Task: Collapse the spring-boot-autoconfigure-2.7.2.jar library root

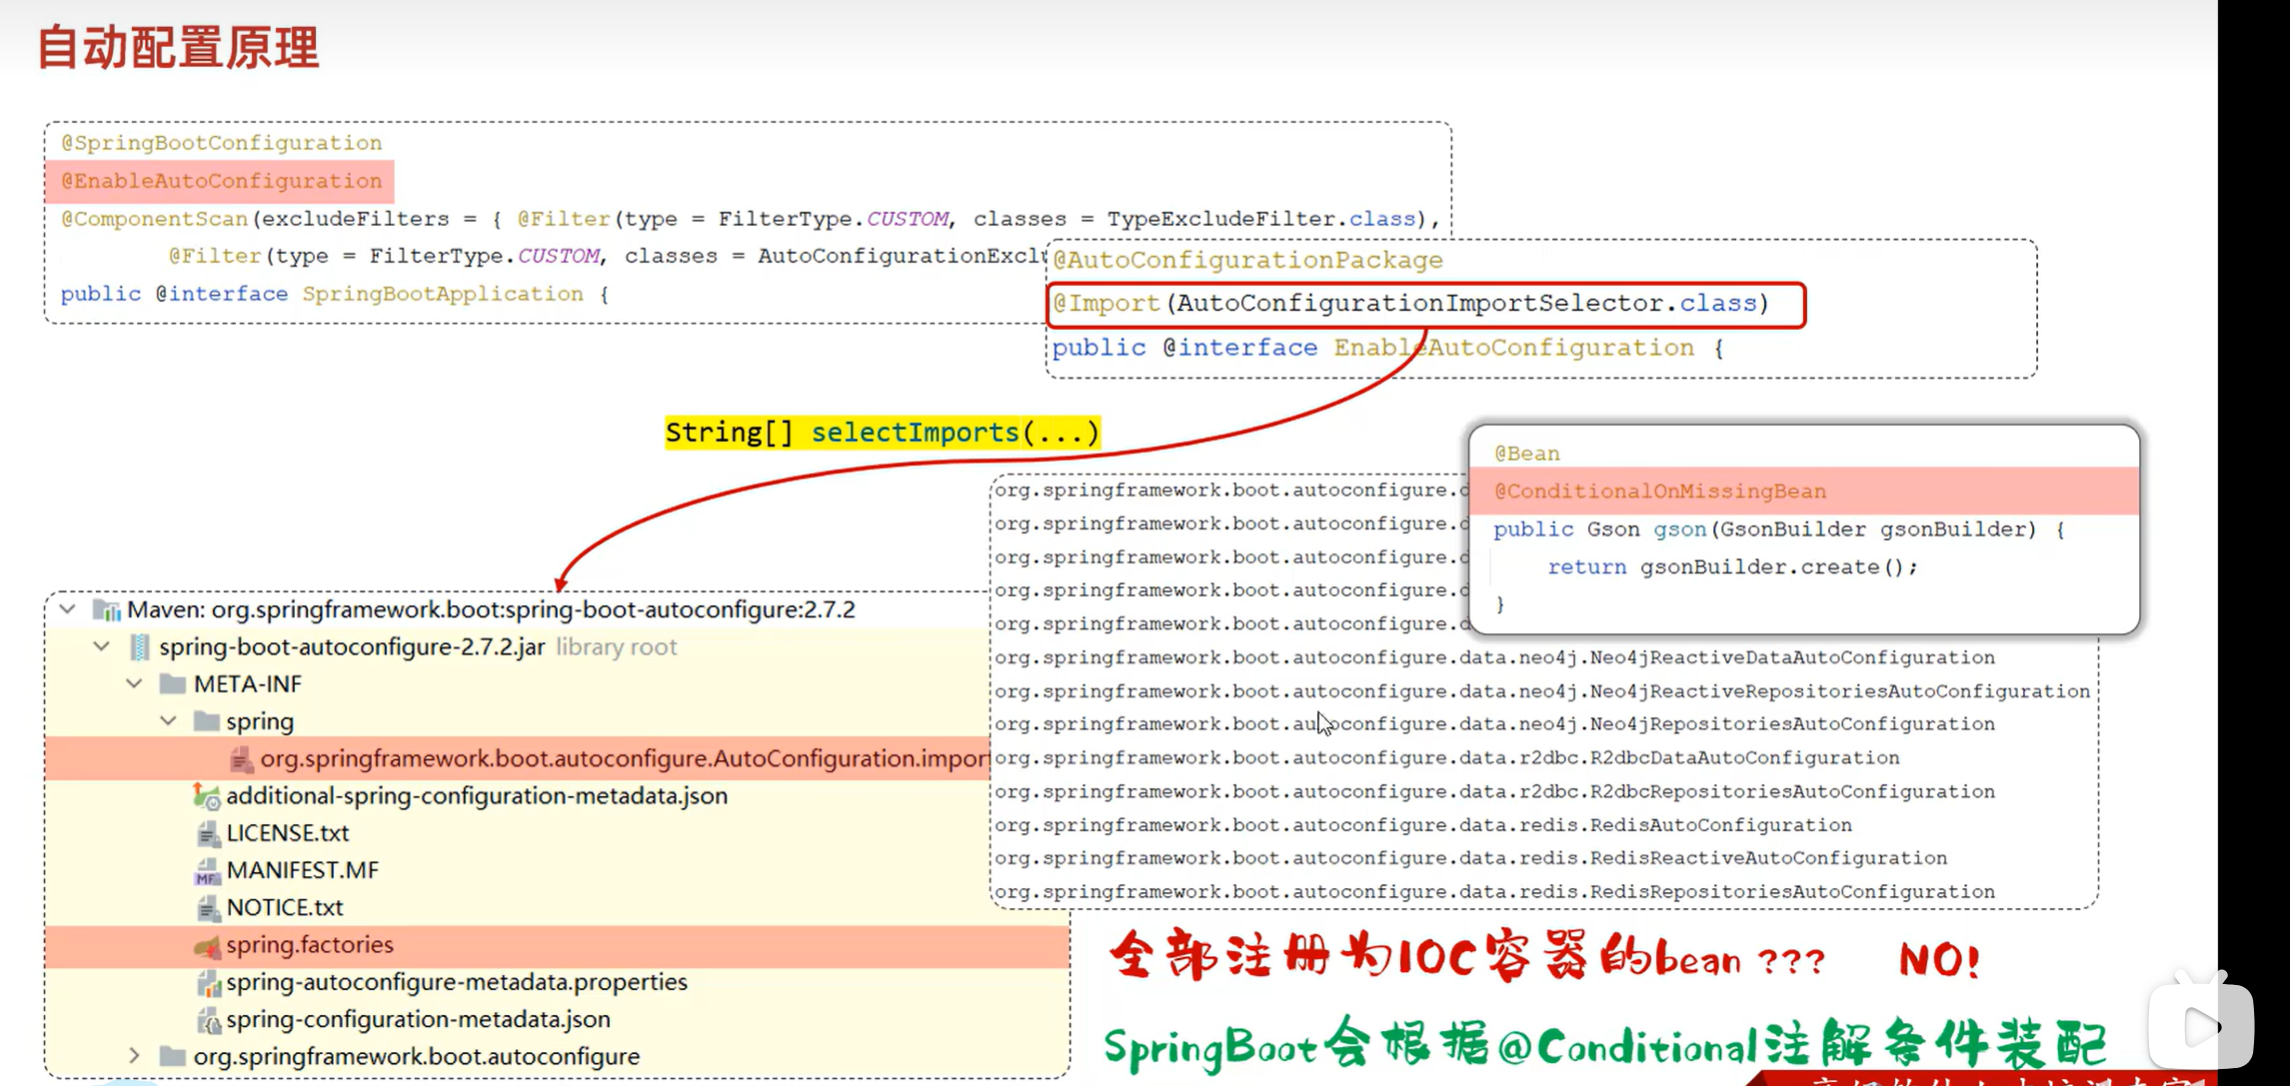Action: [101, 646]
